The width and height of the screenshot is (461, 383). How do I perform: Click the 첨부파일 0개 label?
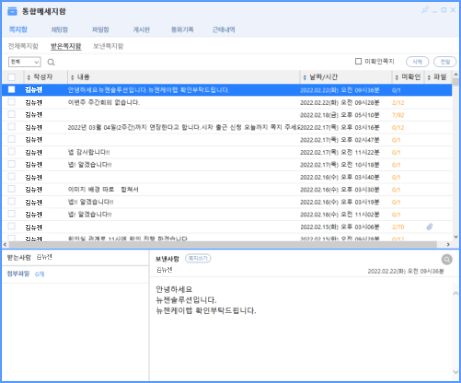click(x=25, y=274)
